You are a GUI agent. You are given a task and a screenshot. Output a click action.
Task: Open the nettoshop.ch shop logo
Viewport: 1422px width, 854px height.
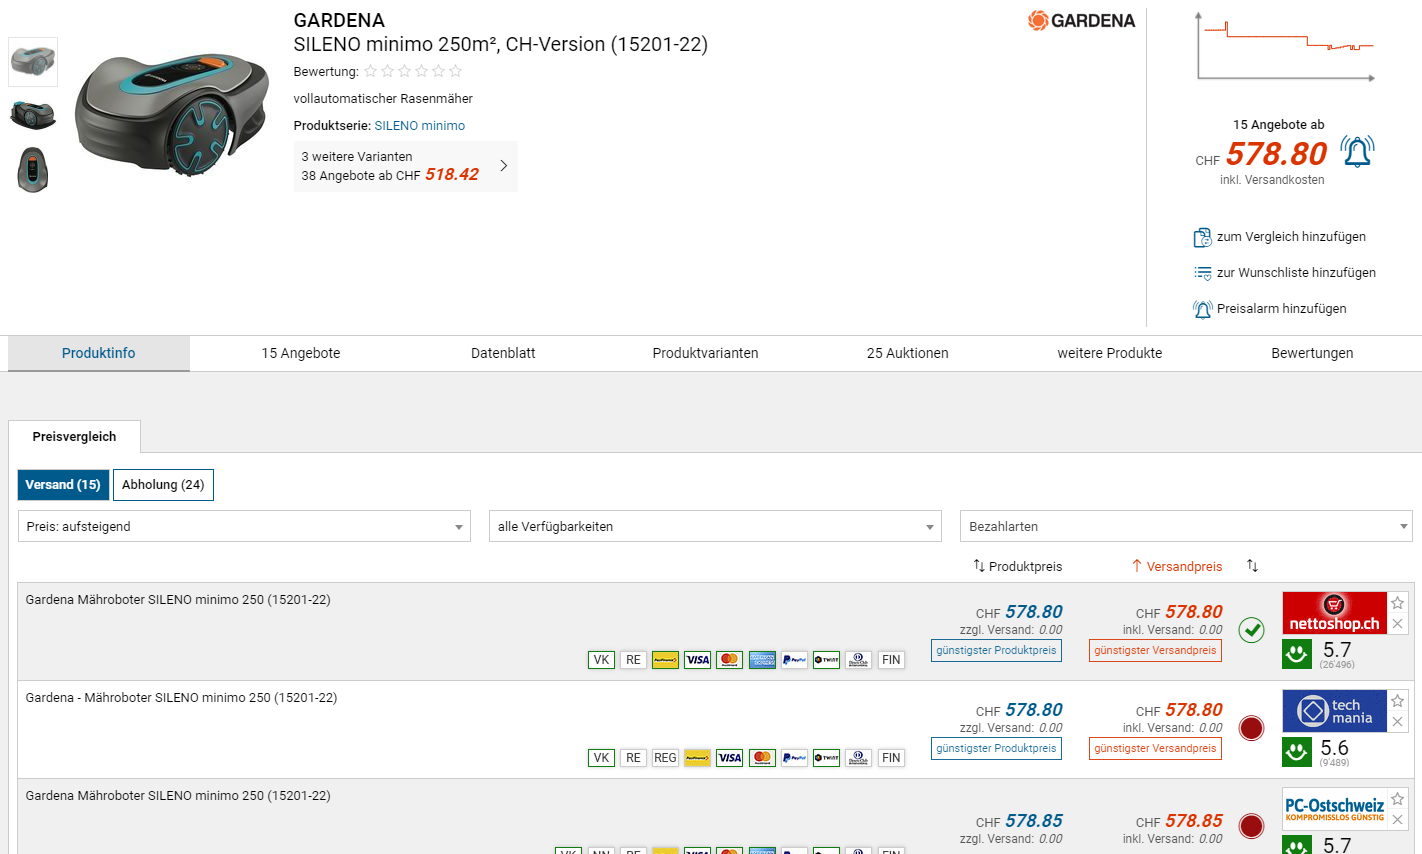coord(1334,613)
